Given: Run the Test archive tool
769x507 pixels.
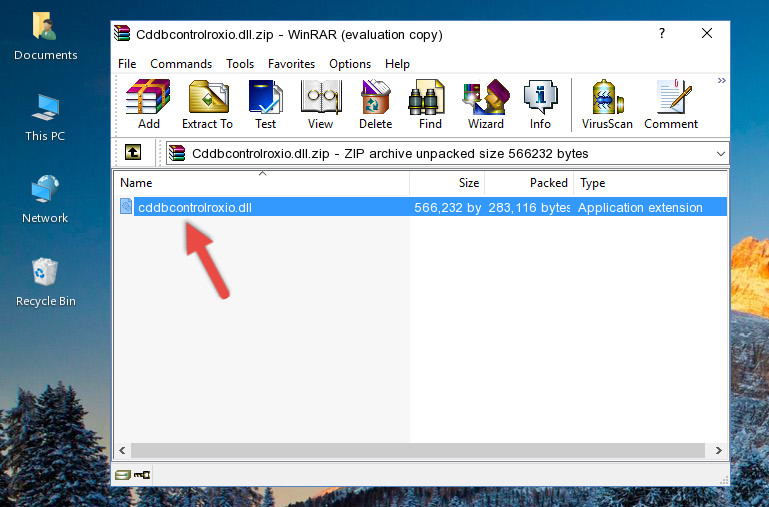Looking at the screenshot, I should pos(265,104).
